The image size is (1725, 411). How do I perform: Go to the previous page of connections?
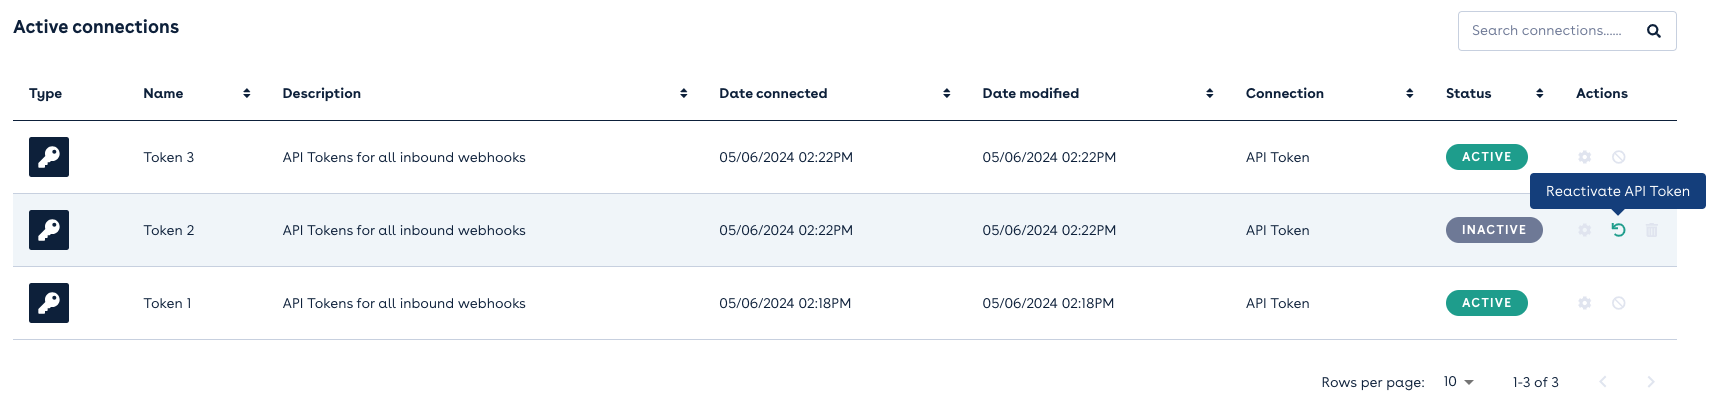pos(1603,382)
